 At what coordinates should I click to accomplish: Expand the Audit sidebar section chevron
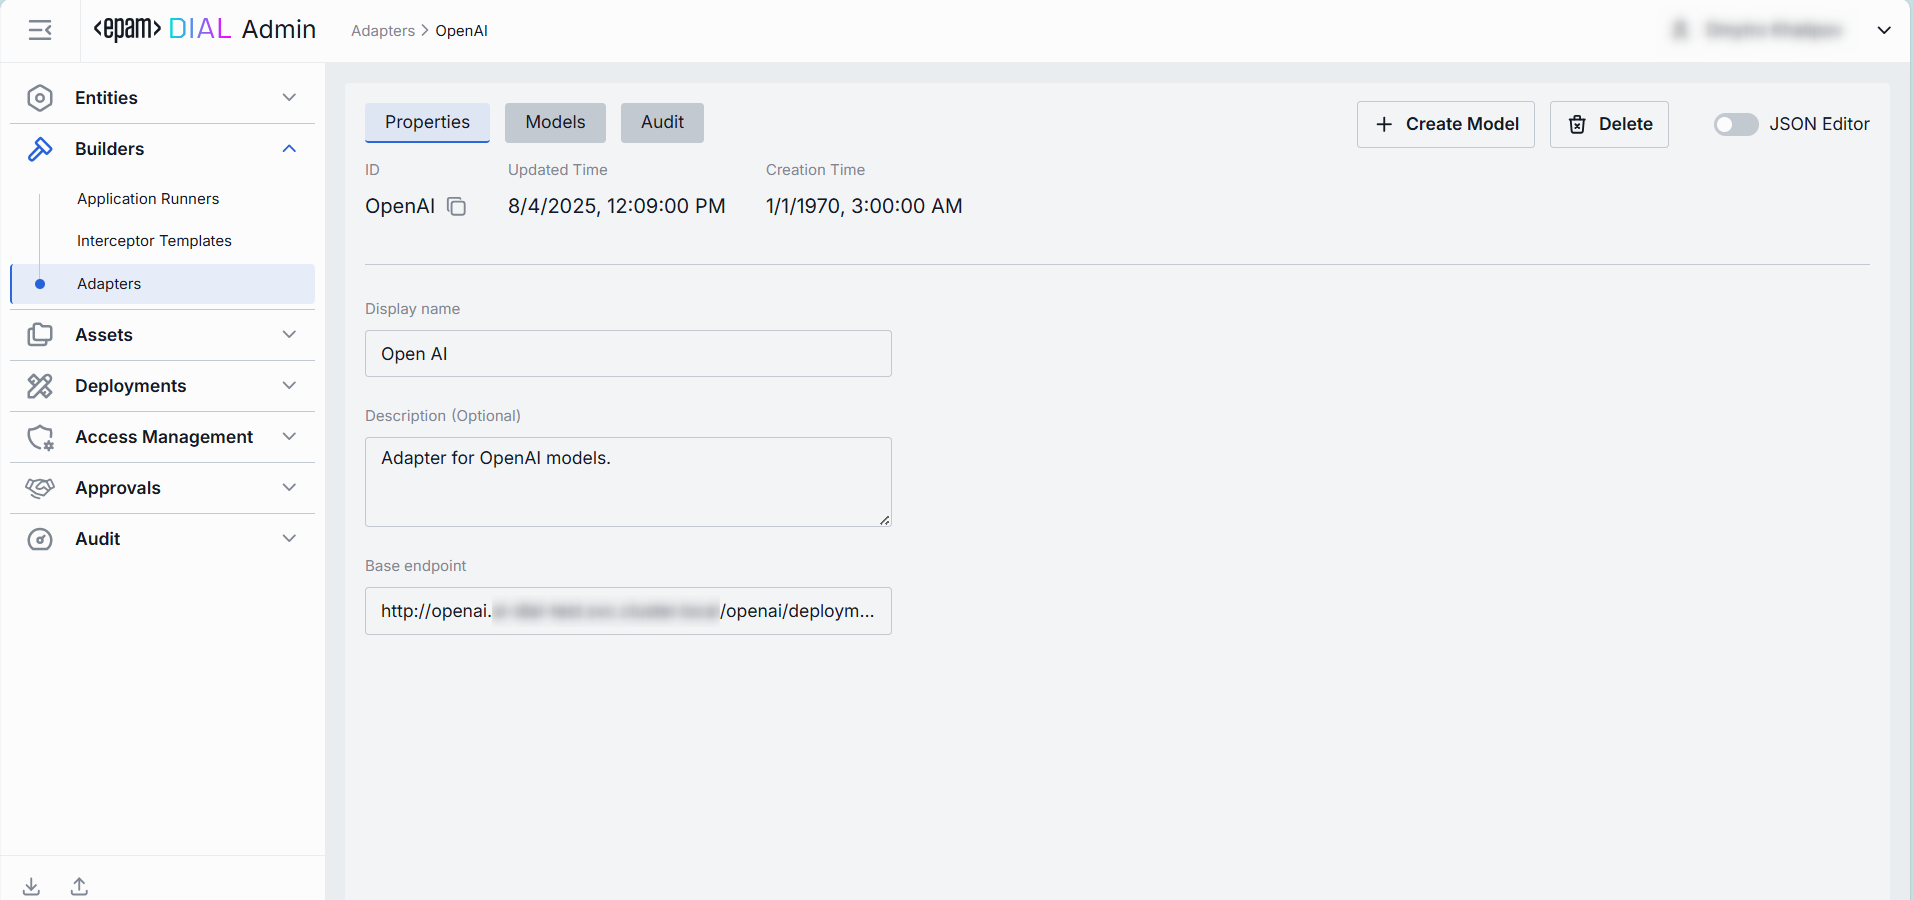coord(289,539)
